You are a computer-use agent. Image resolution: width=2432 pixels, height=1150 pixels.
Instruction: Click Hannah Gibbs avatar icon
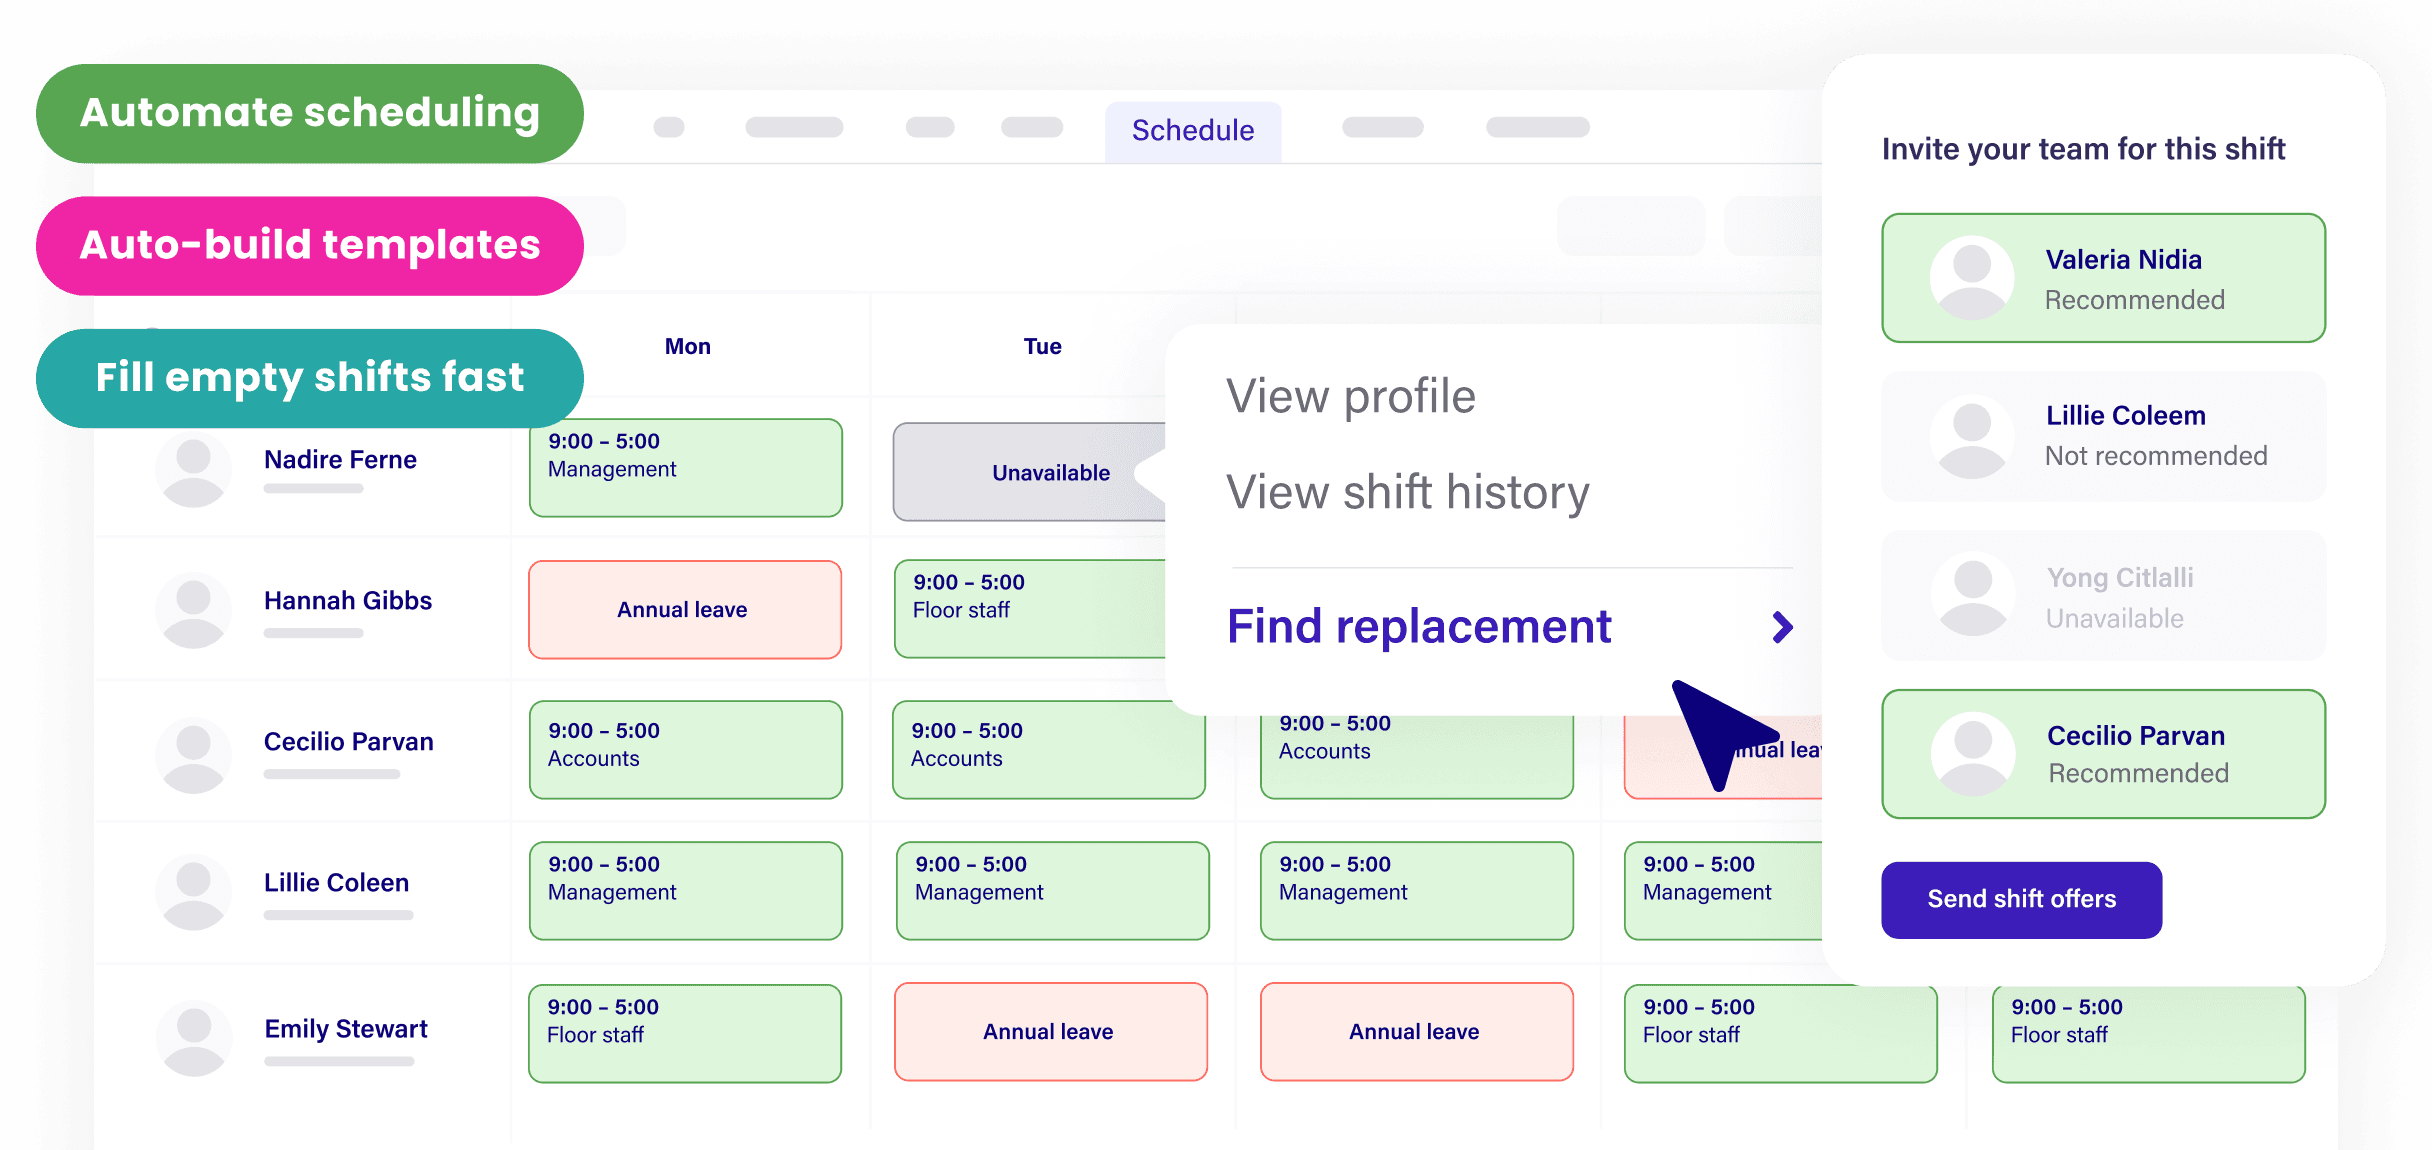193,610
